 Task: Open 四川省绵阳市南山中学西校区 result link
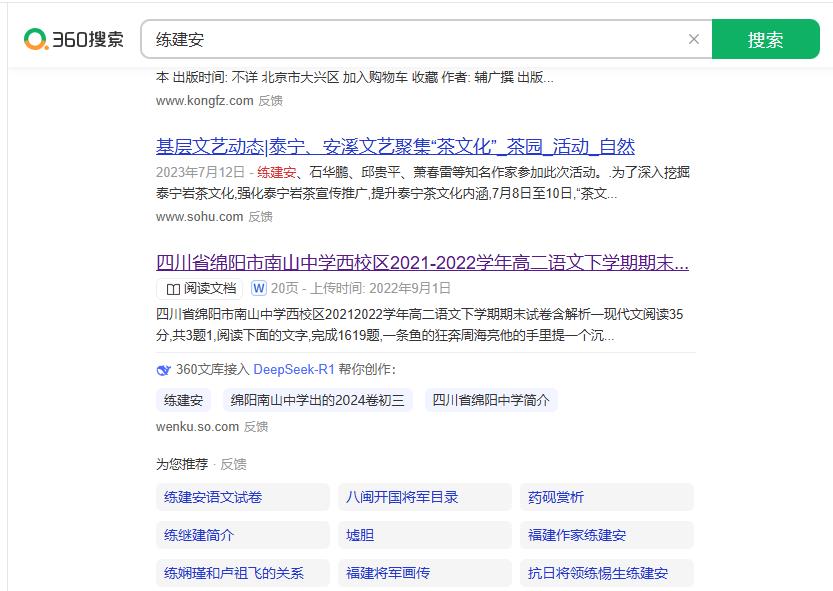point(422,262)
